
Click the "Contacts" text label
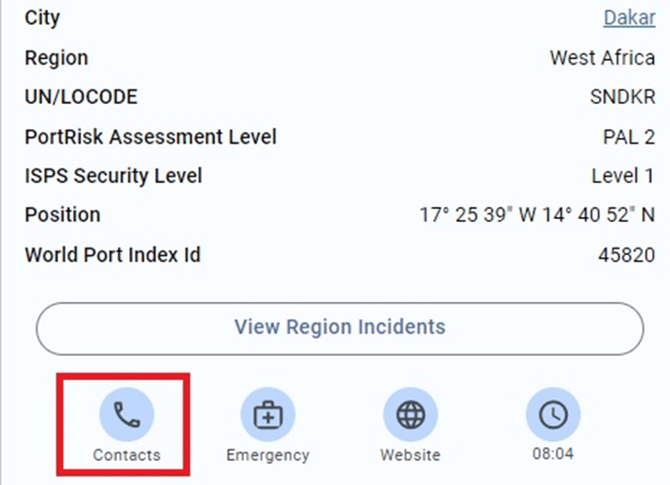tap(126, 455)
